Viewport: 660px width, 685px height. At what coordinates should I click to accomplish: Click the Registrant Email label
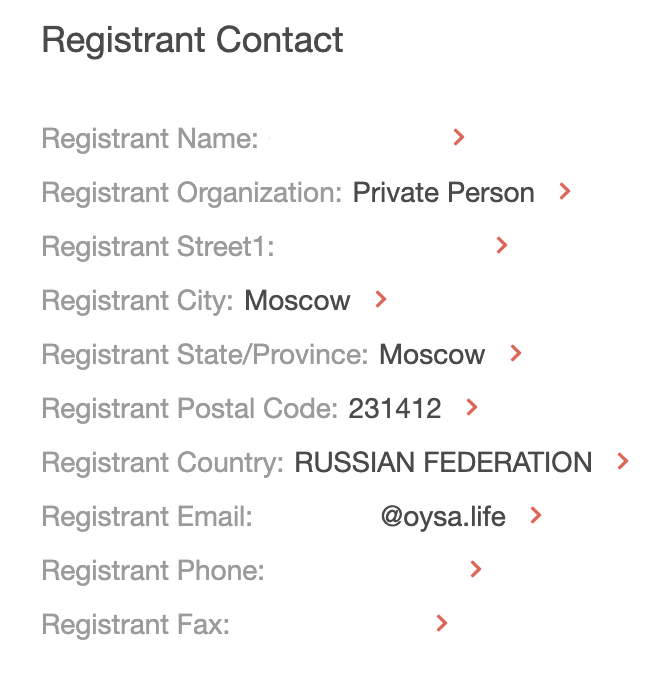coord(147,517)
